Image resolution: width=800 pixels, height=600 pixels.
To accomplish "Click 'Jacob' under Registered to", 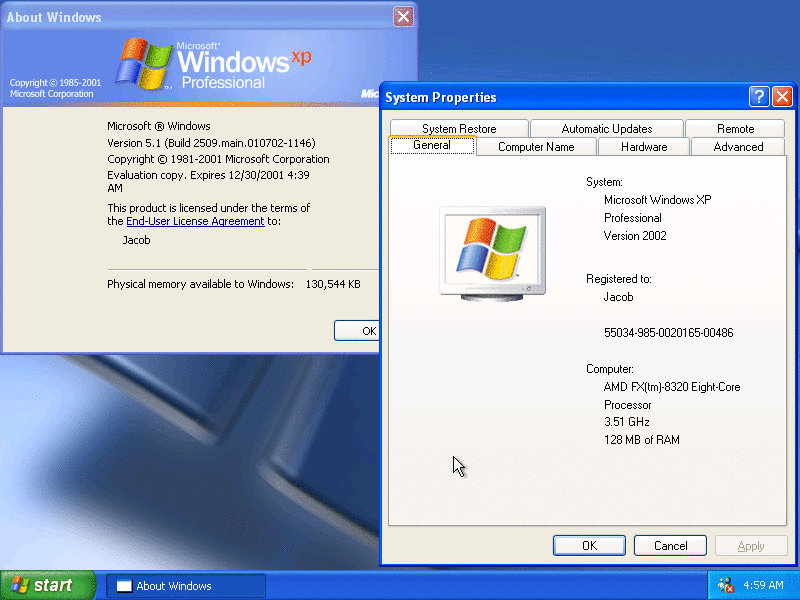I will [618, 297].
